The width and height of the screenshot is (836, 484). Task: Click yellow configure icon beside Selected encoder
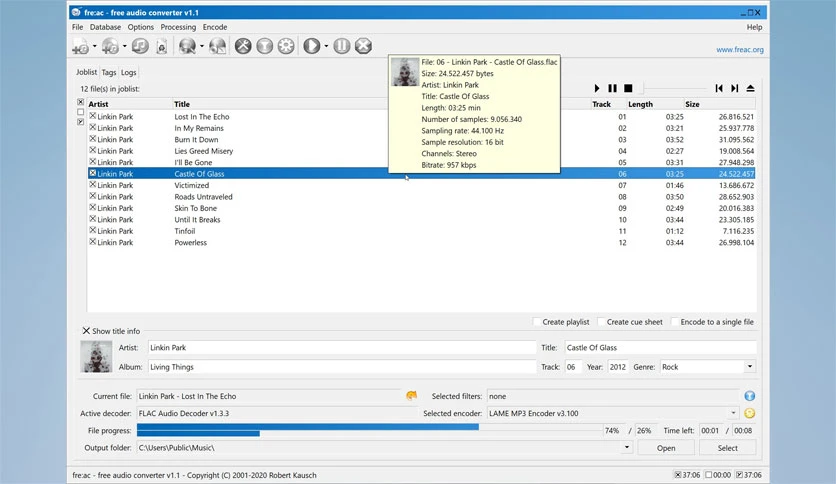click(x=750, y=413)
